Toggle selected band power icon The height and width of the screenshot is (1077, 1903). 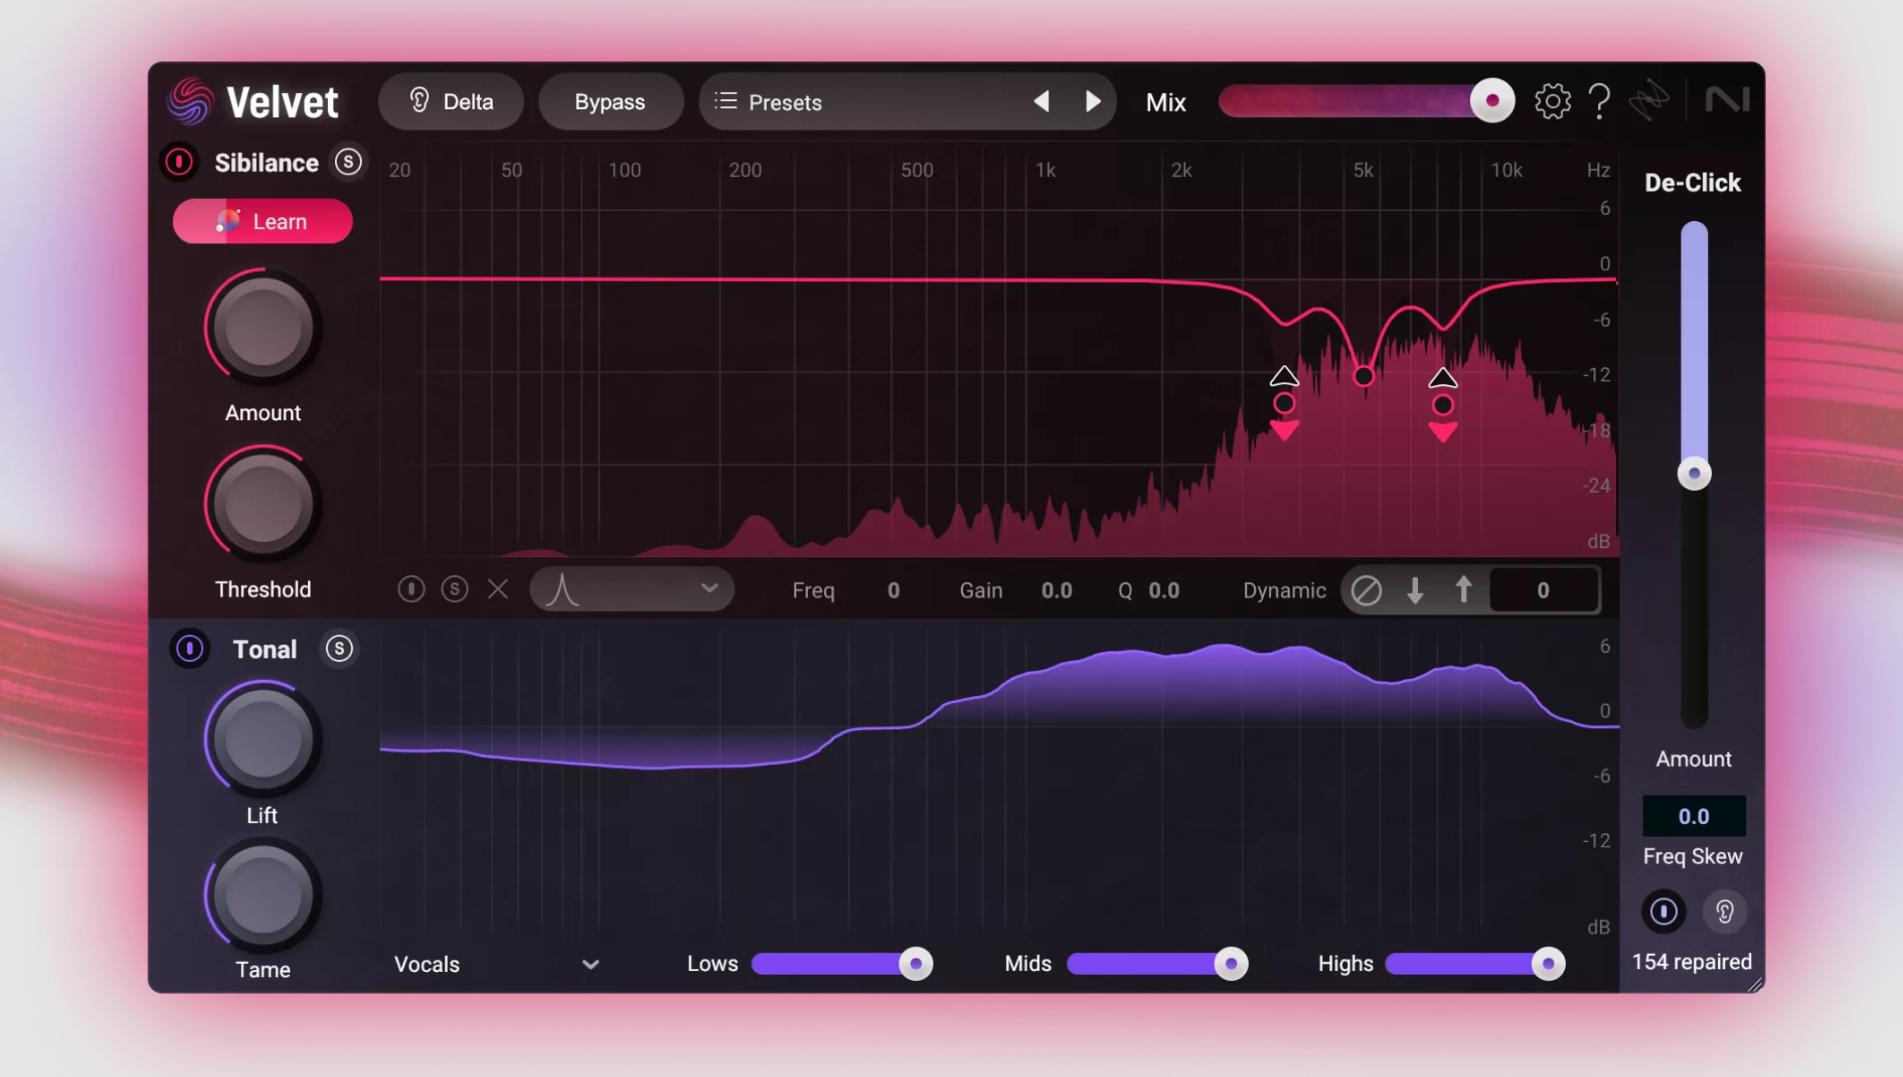pyautogui.click(x=411, y=589)
